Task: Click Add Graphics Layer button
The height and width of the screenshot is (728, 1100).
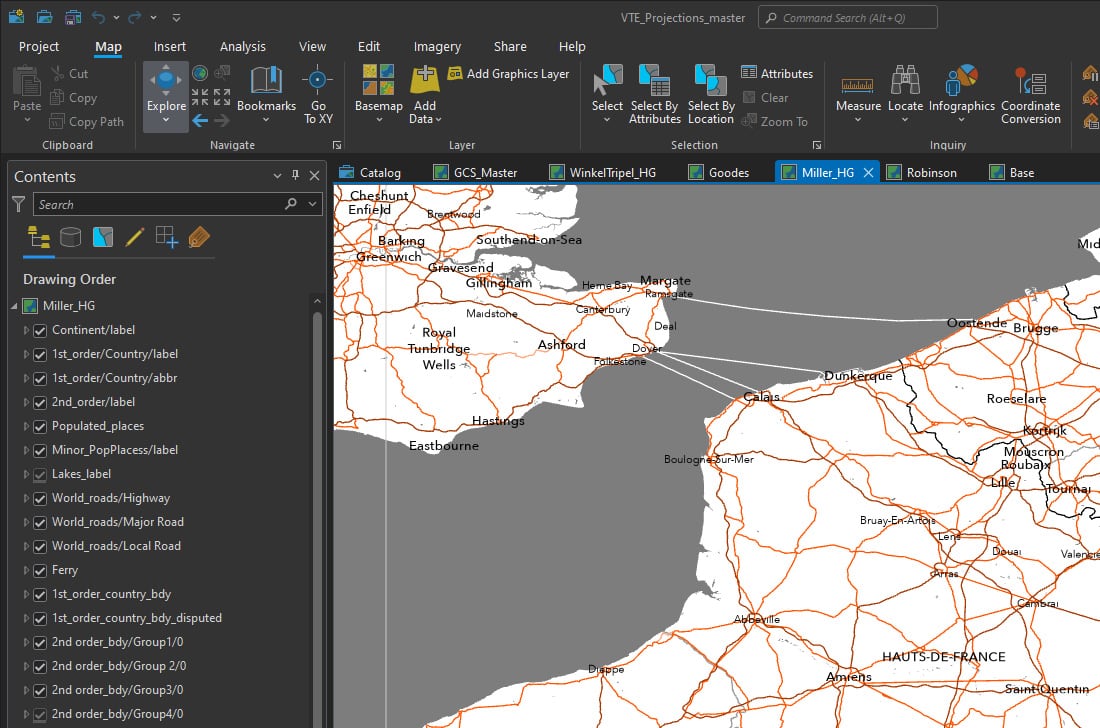Action: click(x=508, y=73)
